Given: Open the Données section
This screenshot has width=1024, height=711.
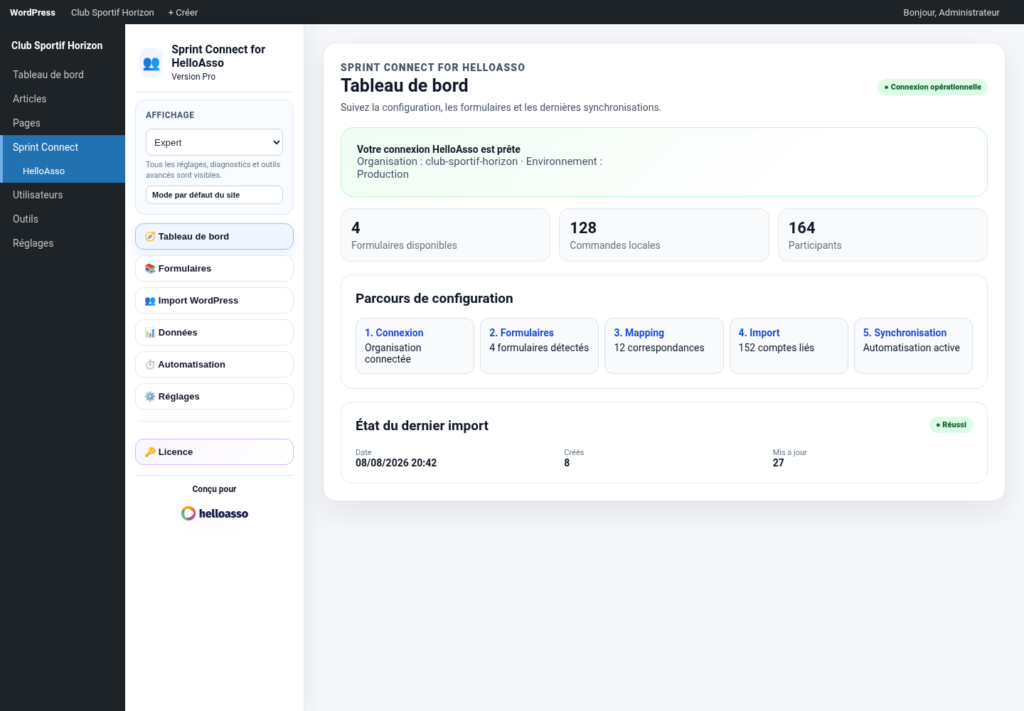Looking at the screenshot, I should (x=214, y=332).
